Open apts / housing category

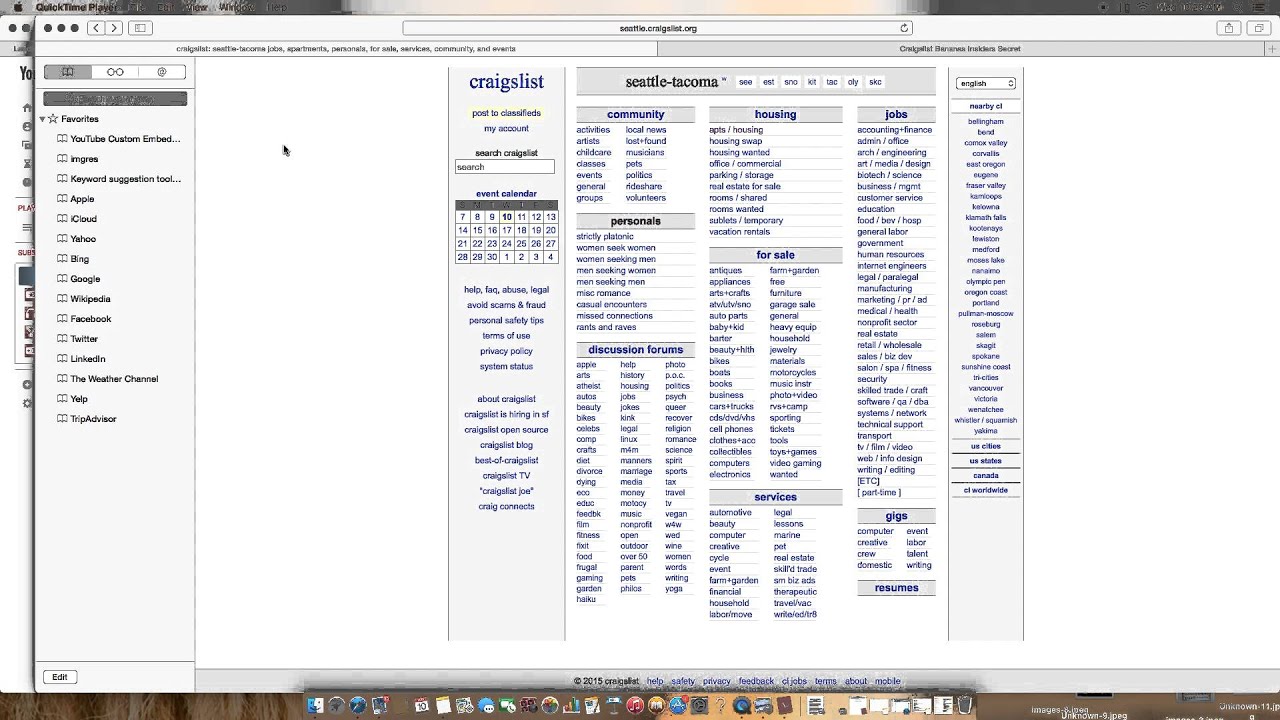(x=736, y=130)
